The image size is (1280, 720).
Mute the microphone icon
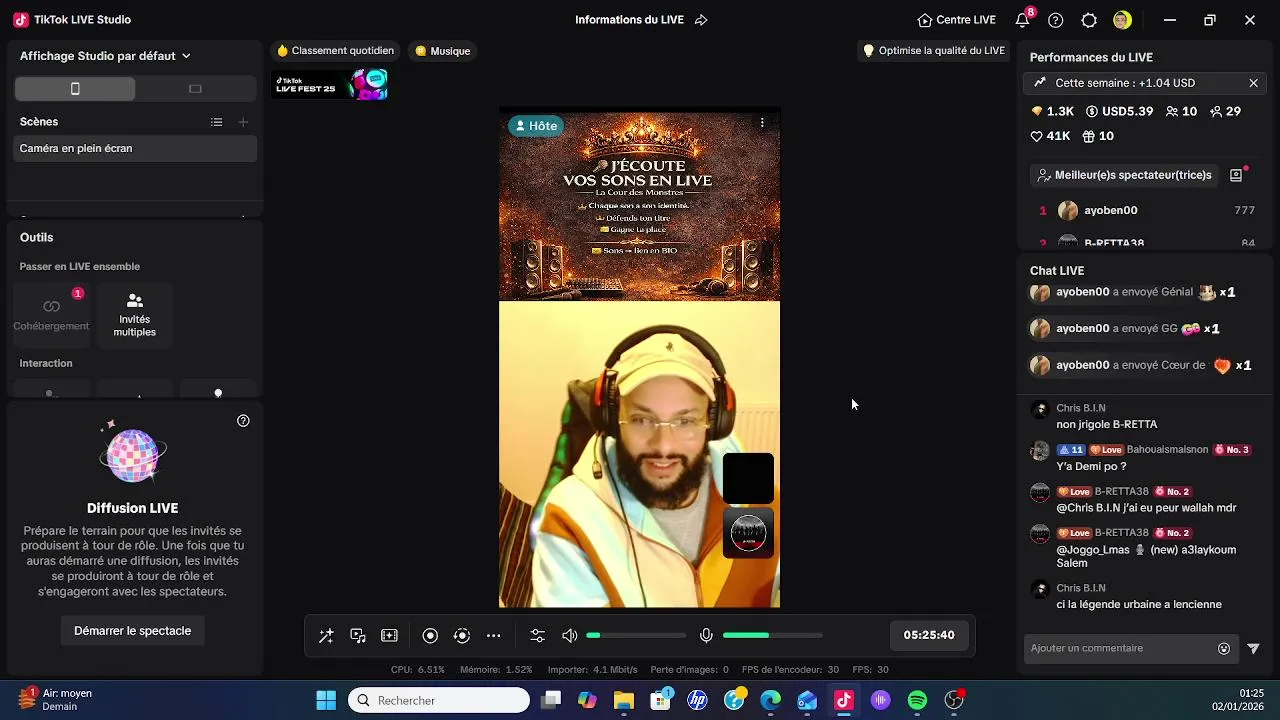click(706, 636)
